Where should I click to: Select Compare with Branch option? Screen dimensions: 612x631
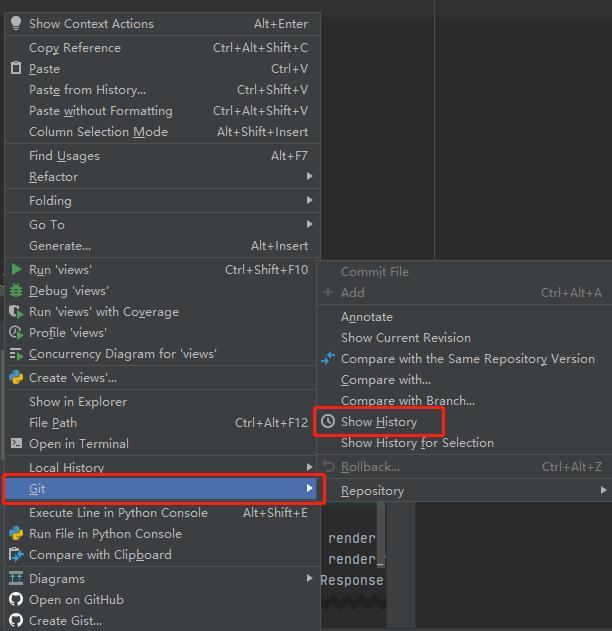(x=408, y=401)
